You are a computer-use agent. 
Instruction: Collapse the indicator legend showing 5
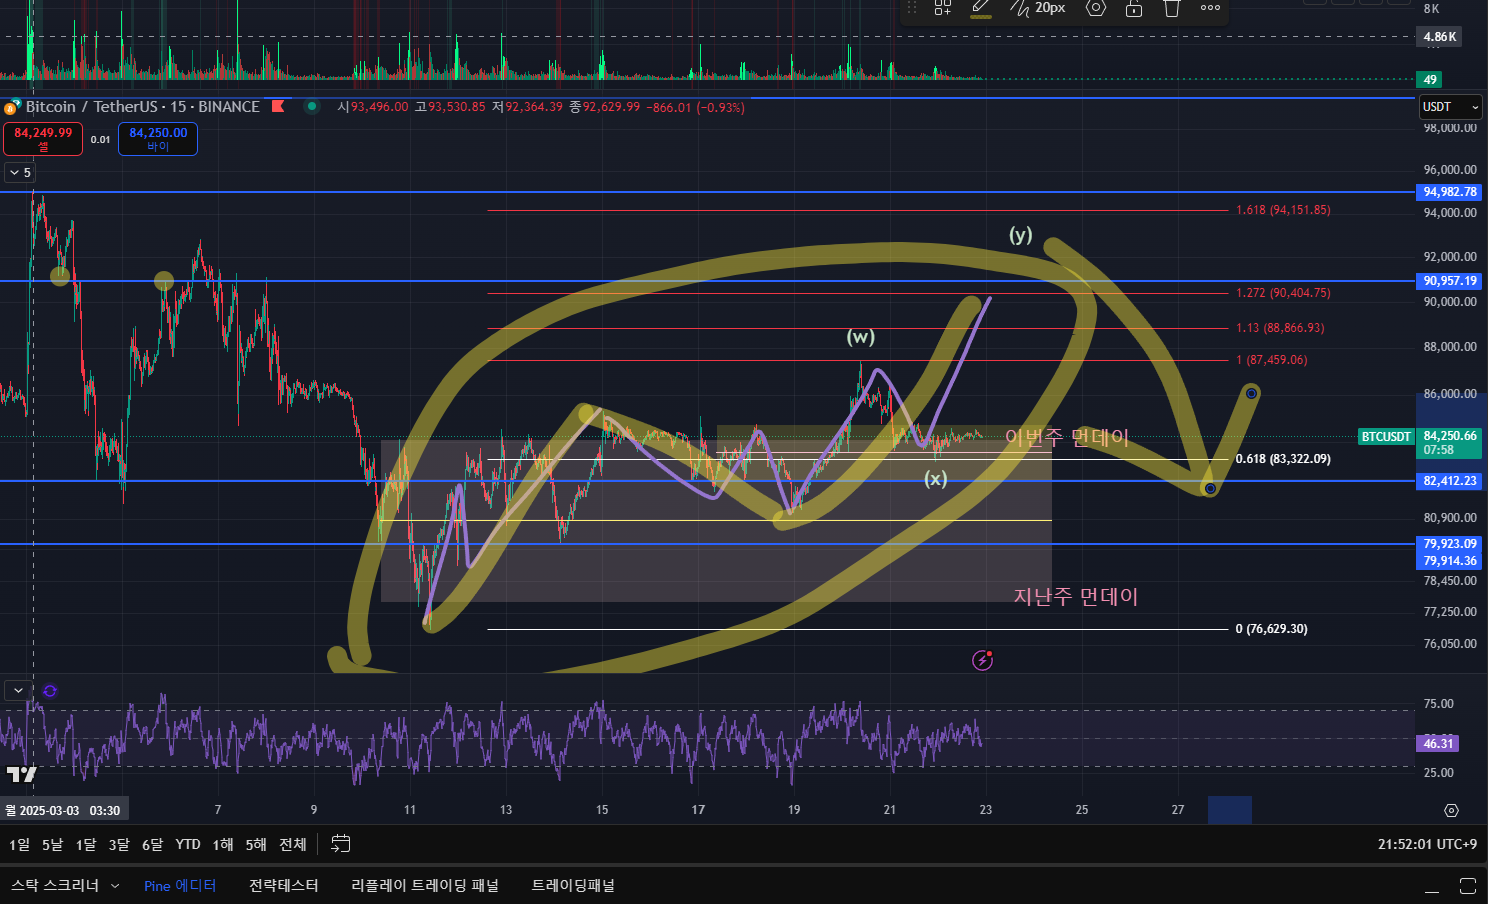coord(20,173)
